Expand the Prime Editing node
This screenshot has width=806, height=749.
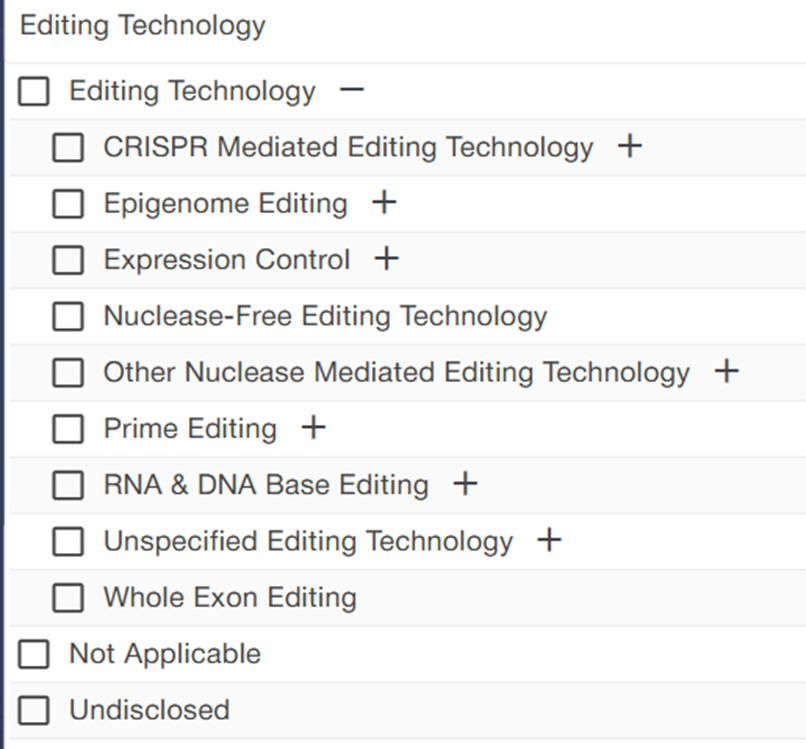(313, 428)
